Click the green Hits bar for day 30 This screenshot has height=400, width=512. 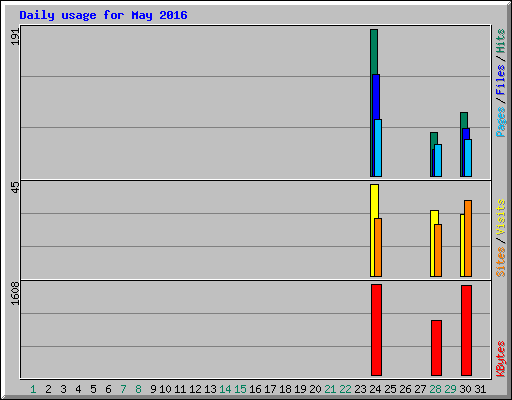464,120
